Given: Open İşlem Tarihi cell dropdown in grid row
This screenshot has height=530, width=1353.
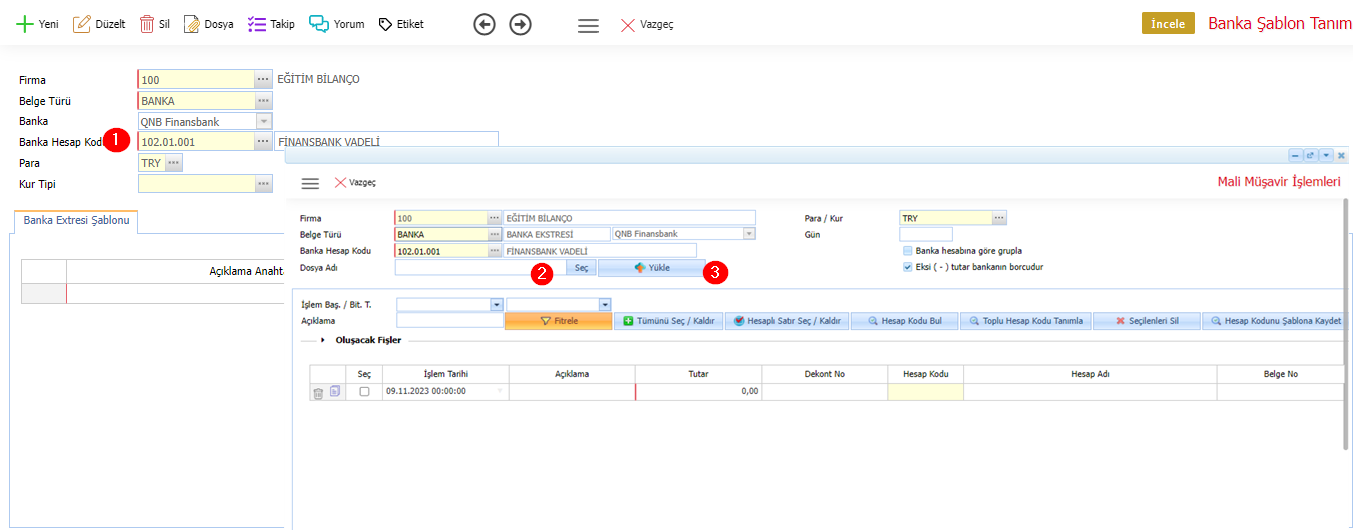Looking at the screenshot, I should point(500,392).
